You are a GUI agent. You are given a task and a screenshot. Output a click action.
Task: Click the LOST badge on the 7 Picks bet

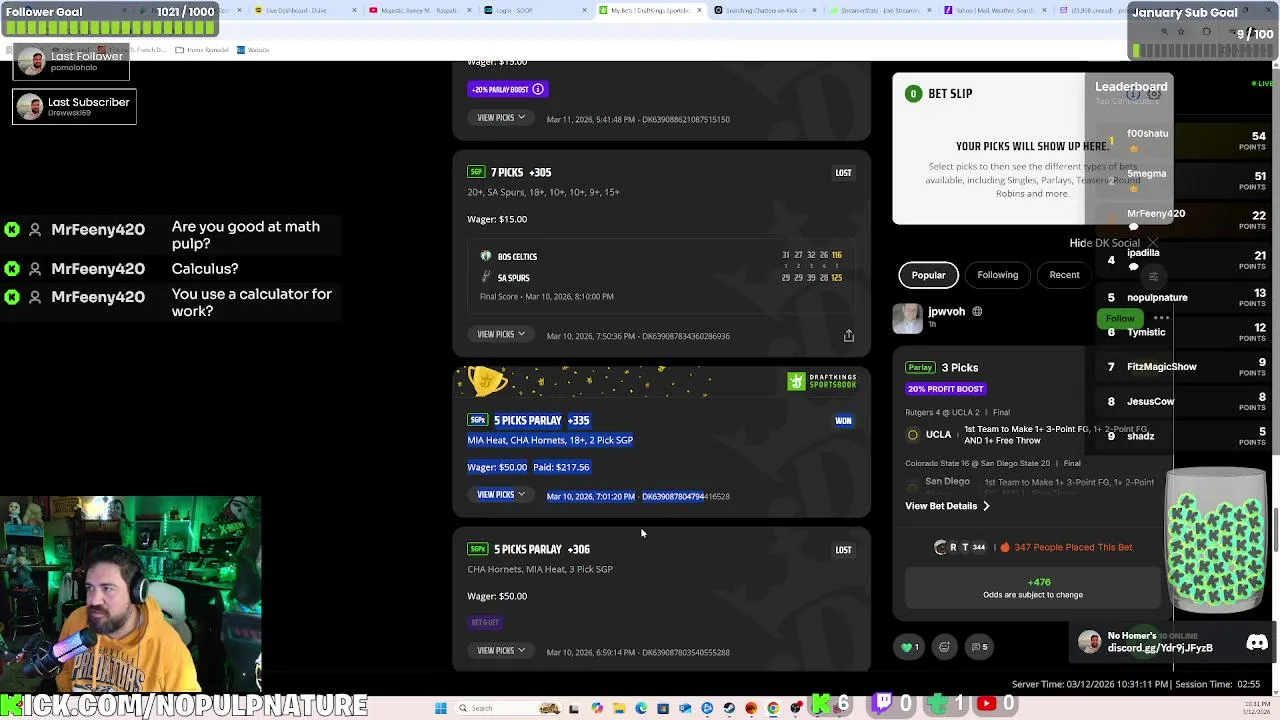click(843, 173)
